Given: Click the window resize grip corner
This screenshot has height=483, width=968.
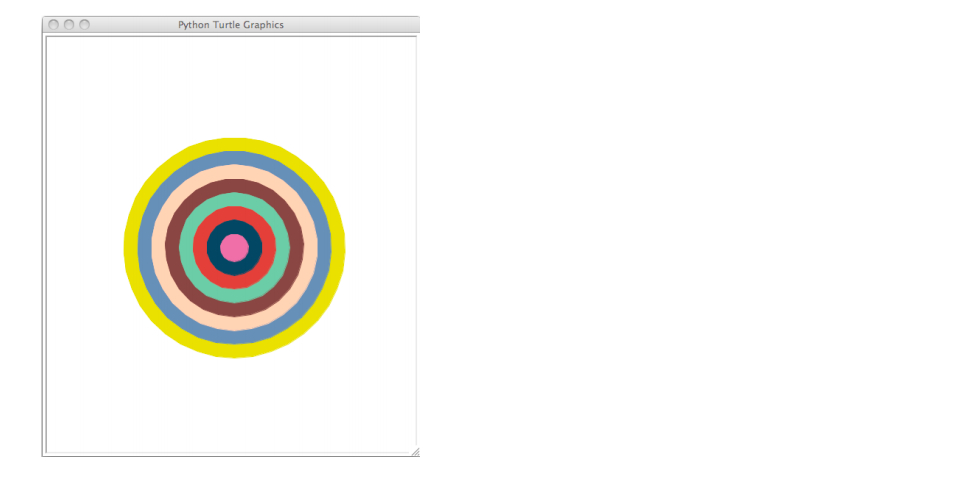Looking at the screenshot, I should [x=415, y=452].
